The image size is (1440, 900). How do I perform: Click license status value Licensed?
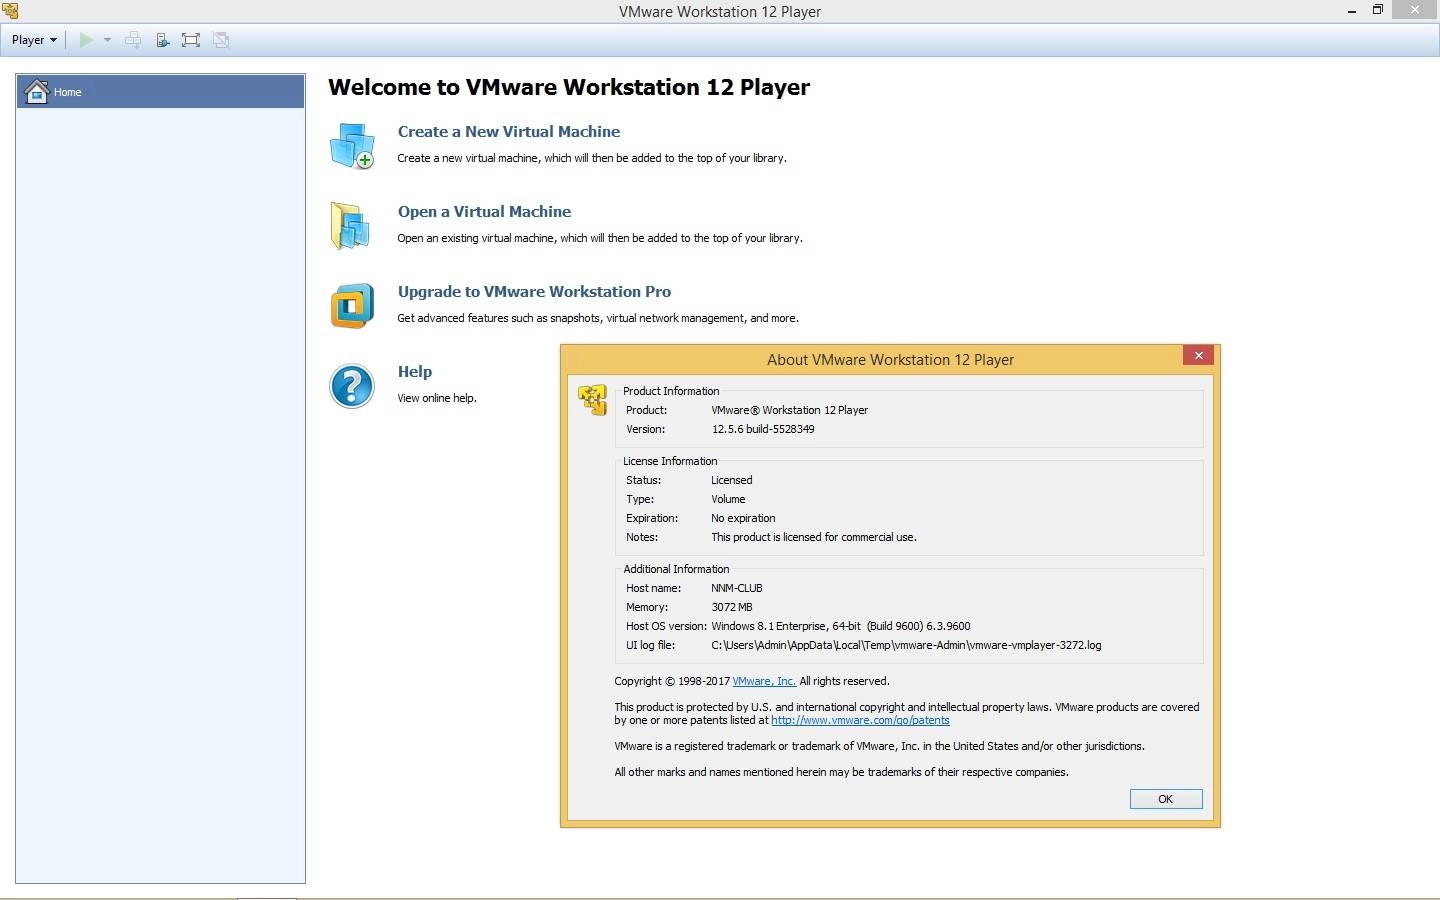click(x=732, y=480)
